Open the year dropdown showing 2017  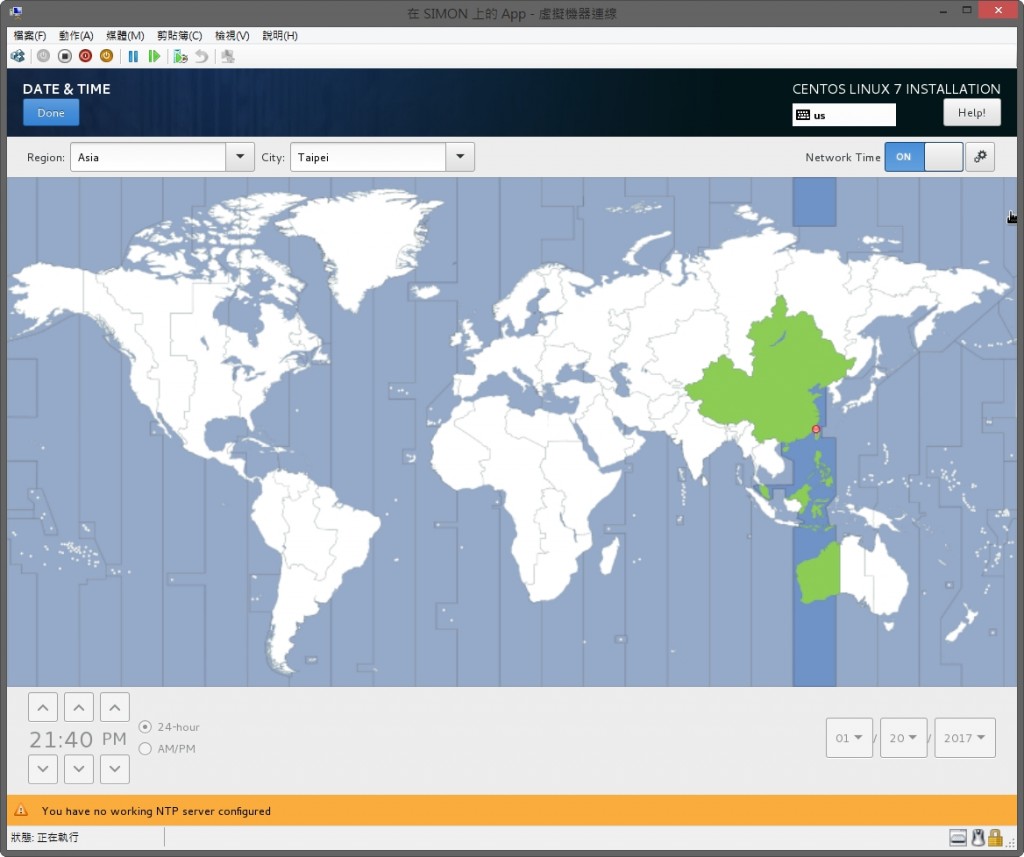point(965,737)
